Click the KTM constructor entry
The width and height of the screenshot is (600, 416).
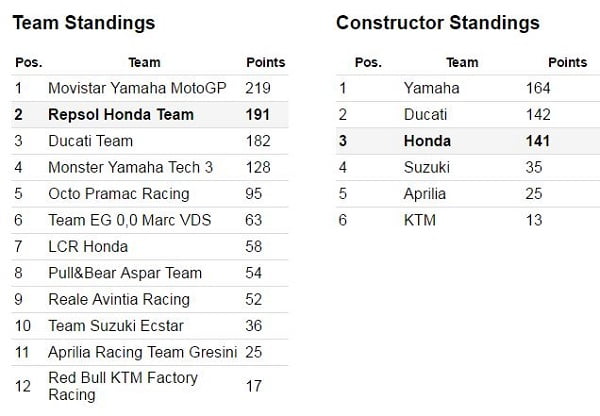click(x=419, y=220)
